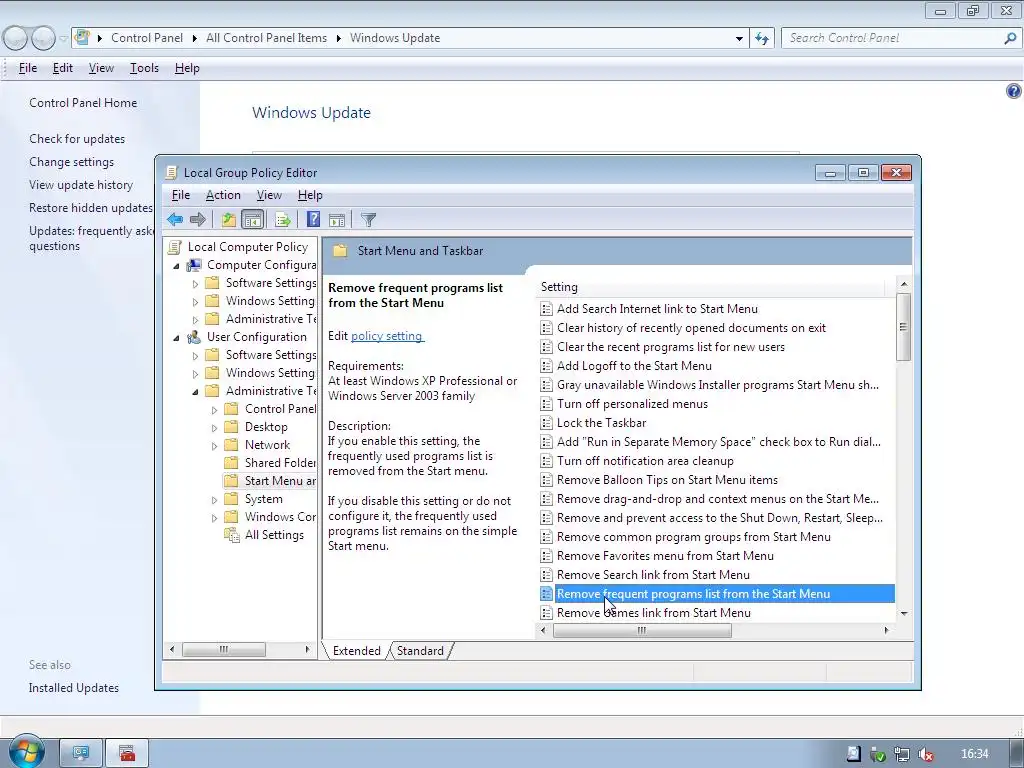Open the first taskbar application button
Screen dimensions: 1024x768
(81, 753)
